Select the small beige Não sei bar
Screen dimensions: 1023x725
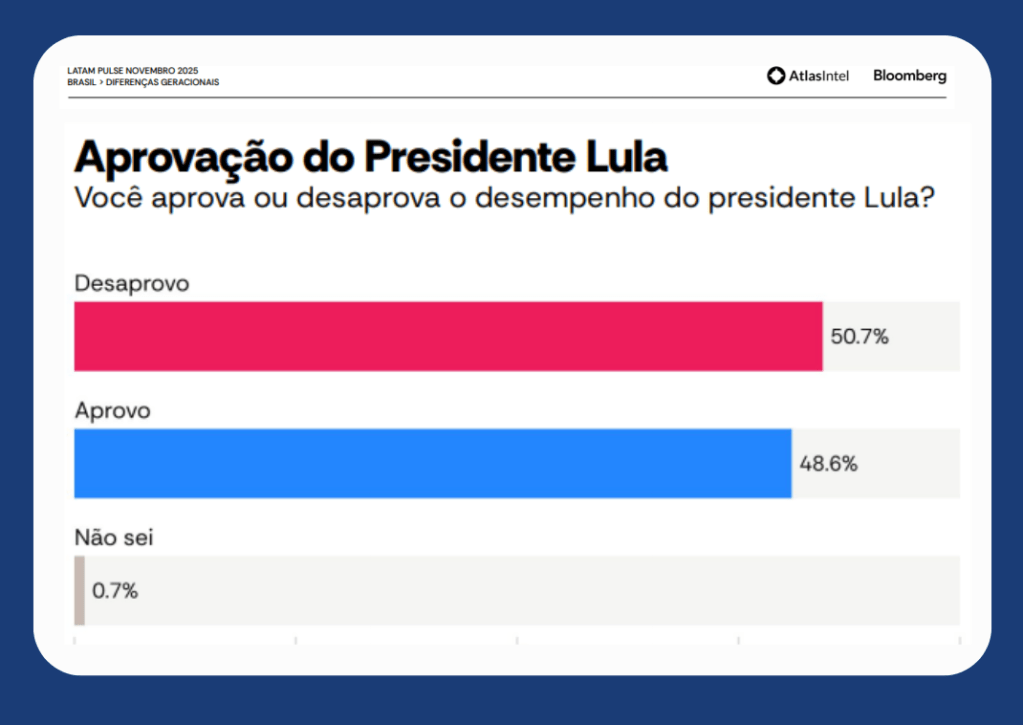[x=79, y=590]
